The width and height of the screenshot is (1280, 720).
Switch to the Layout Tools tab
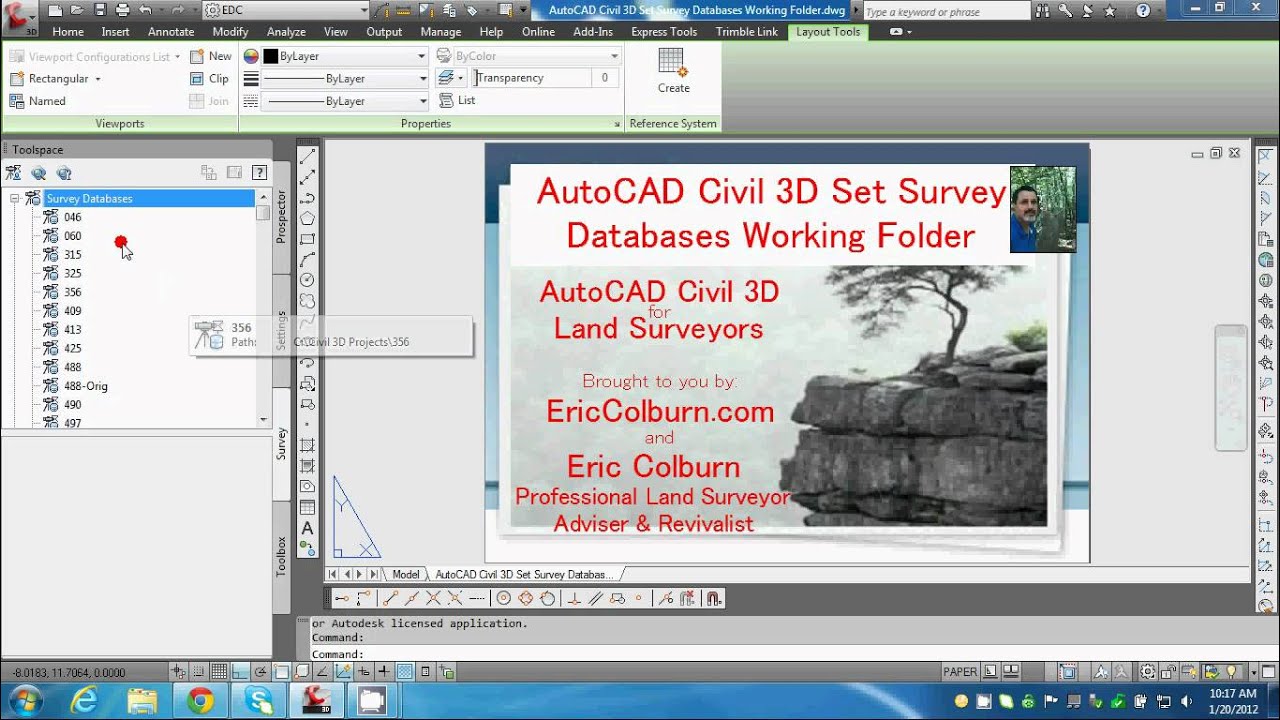[x=829, y=32]
